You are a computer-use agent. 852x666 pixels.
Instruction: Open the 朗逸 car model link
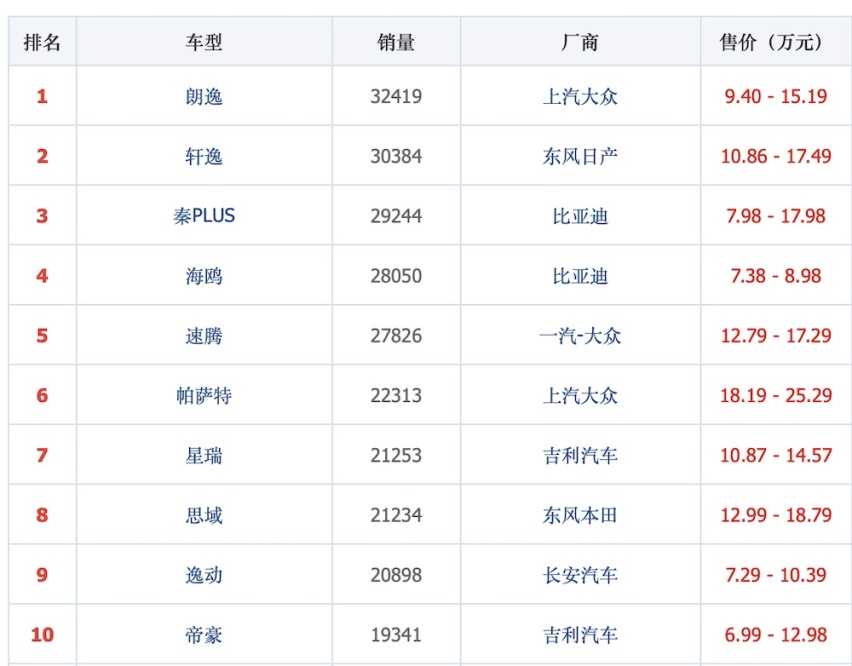click(x=204, y=97)
